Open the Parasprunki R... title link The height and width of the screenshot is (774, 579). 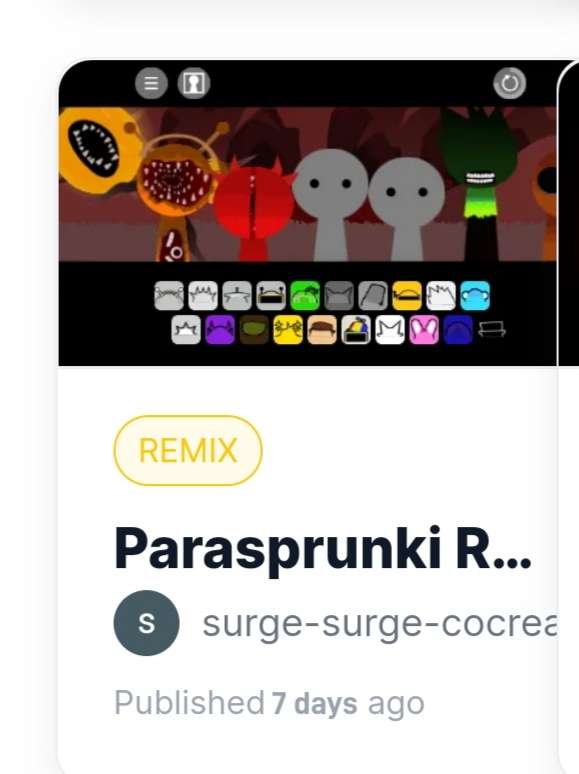pos(323,549)
